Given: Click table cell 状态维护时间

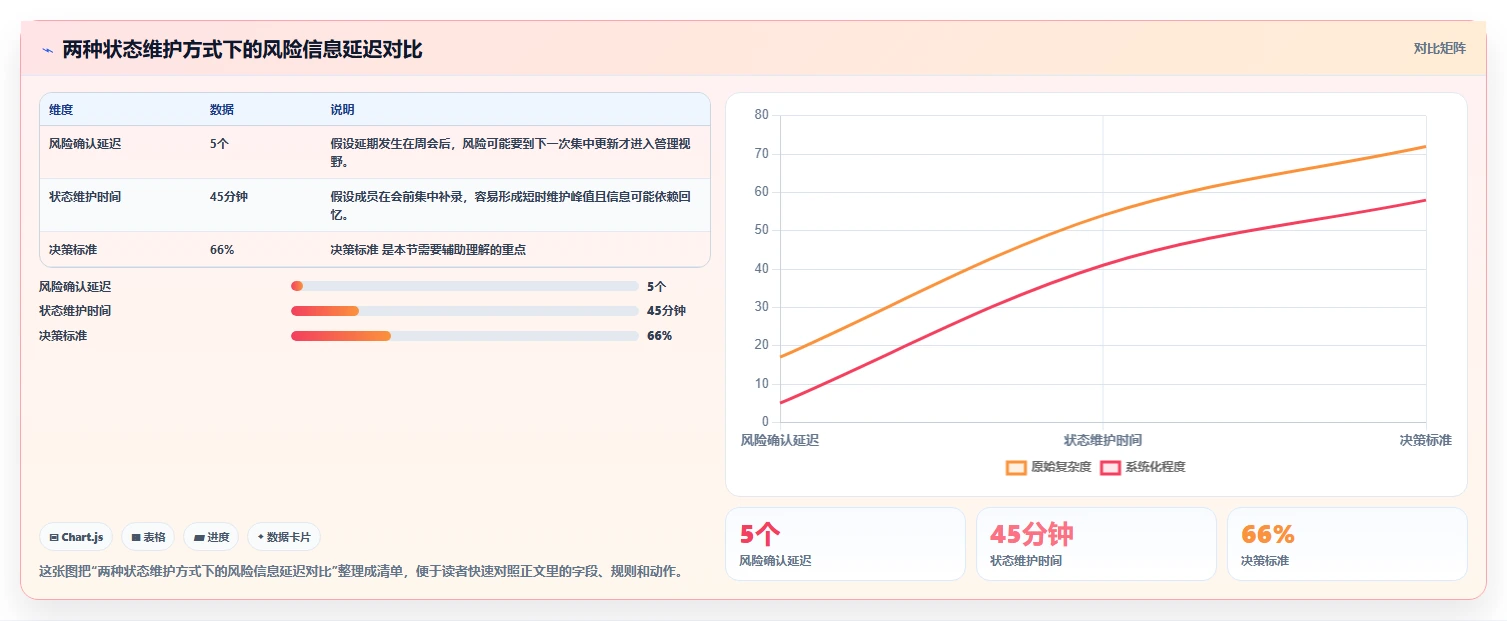Looking at the screenshot, I should [x=85, y=197].
